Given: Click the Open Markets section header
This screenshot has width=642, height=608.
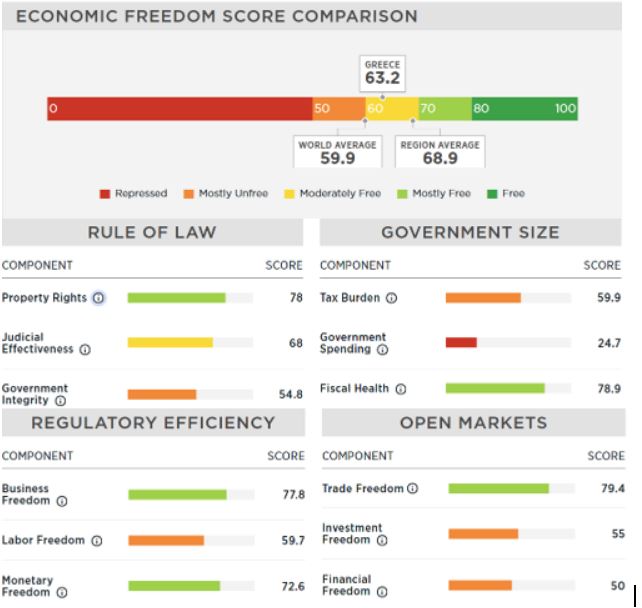Looking at the screenshot, I should [x=473, y=423].
